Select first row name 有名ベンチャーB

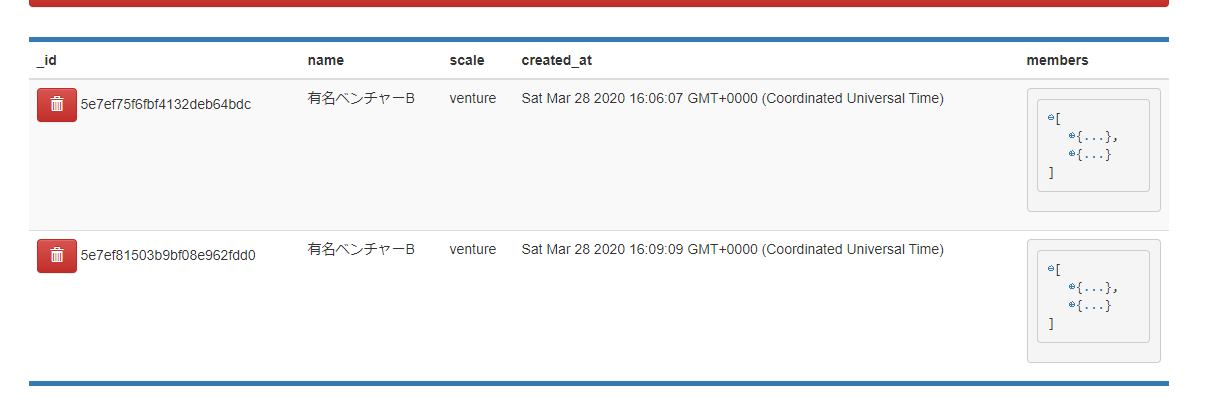(361, 98)
